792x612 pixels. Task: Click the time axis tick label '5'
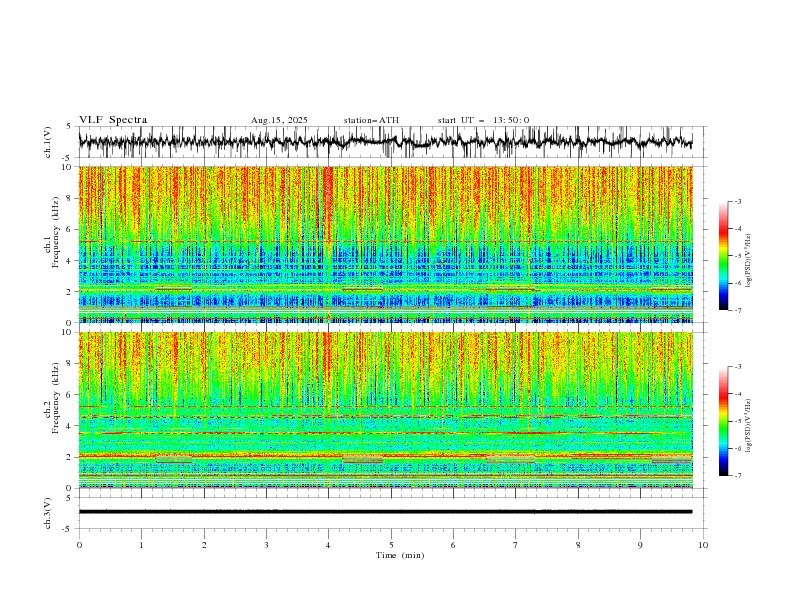coord(391,545)
